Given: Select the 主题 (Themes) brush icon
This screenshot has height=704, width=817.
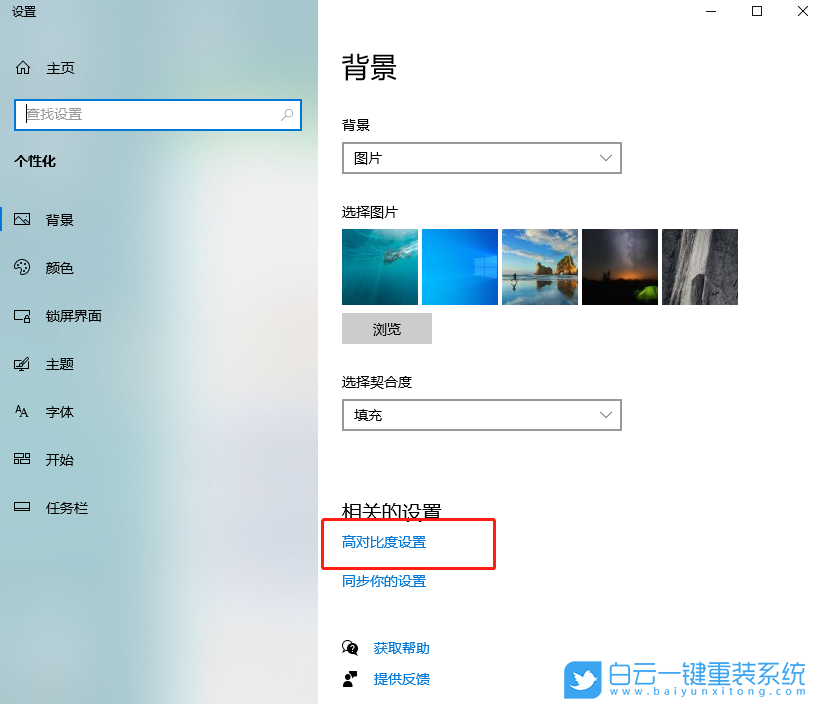Looking at the screenshot, I should [x=23, y=363].
